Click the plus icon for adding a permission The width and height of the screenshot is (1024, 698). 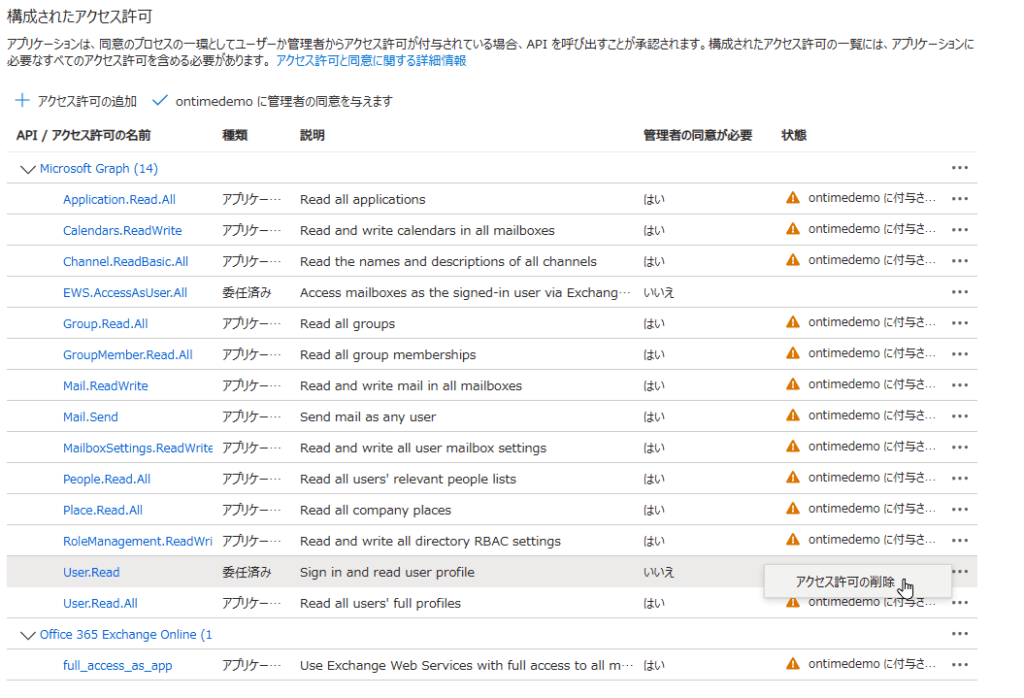[22, 101]
